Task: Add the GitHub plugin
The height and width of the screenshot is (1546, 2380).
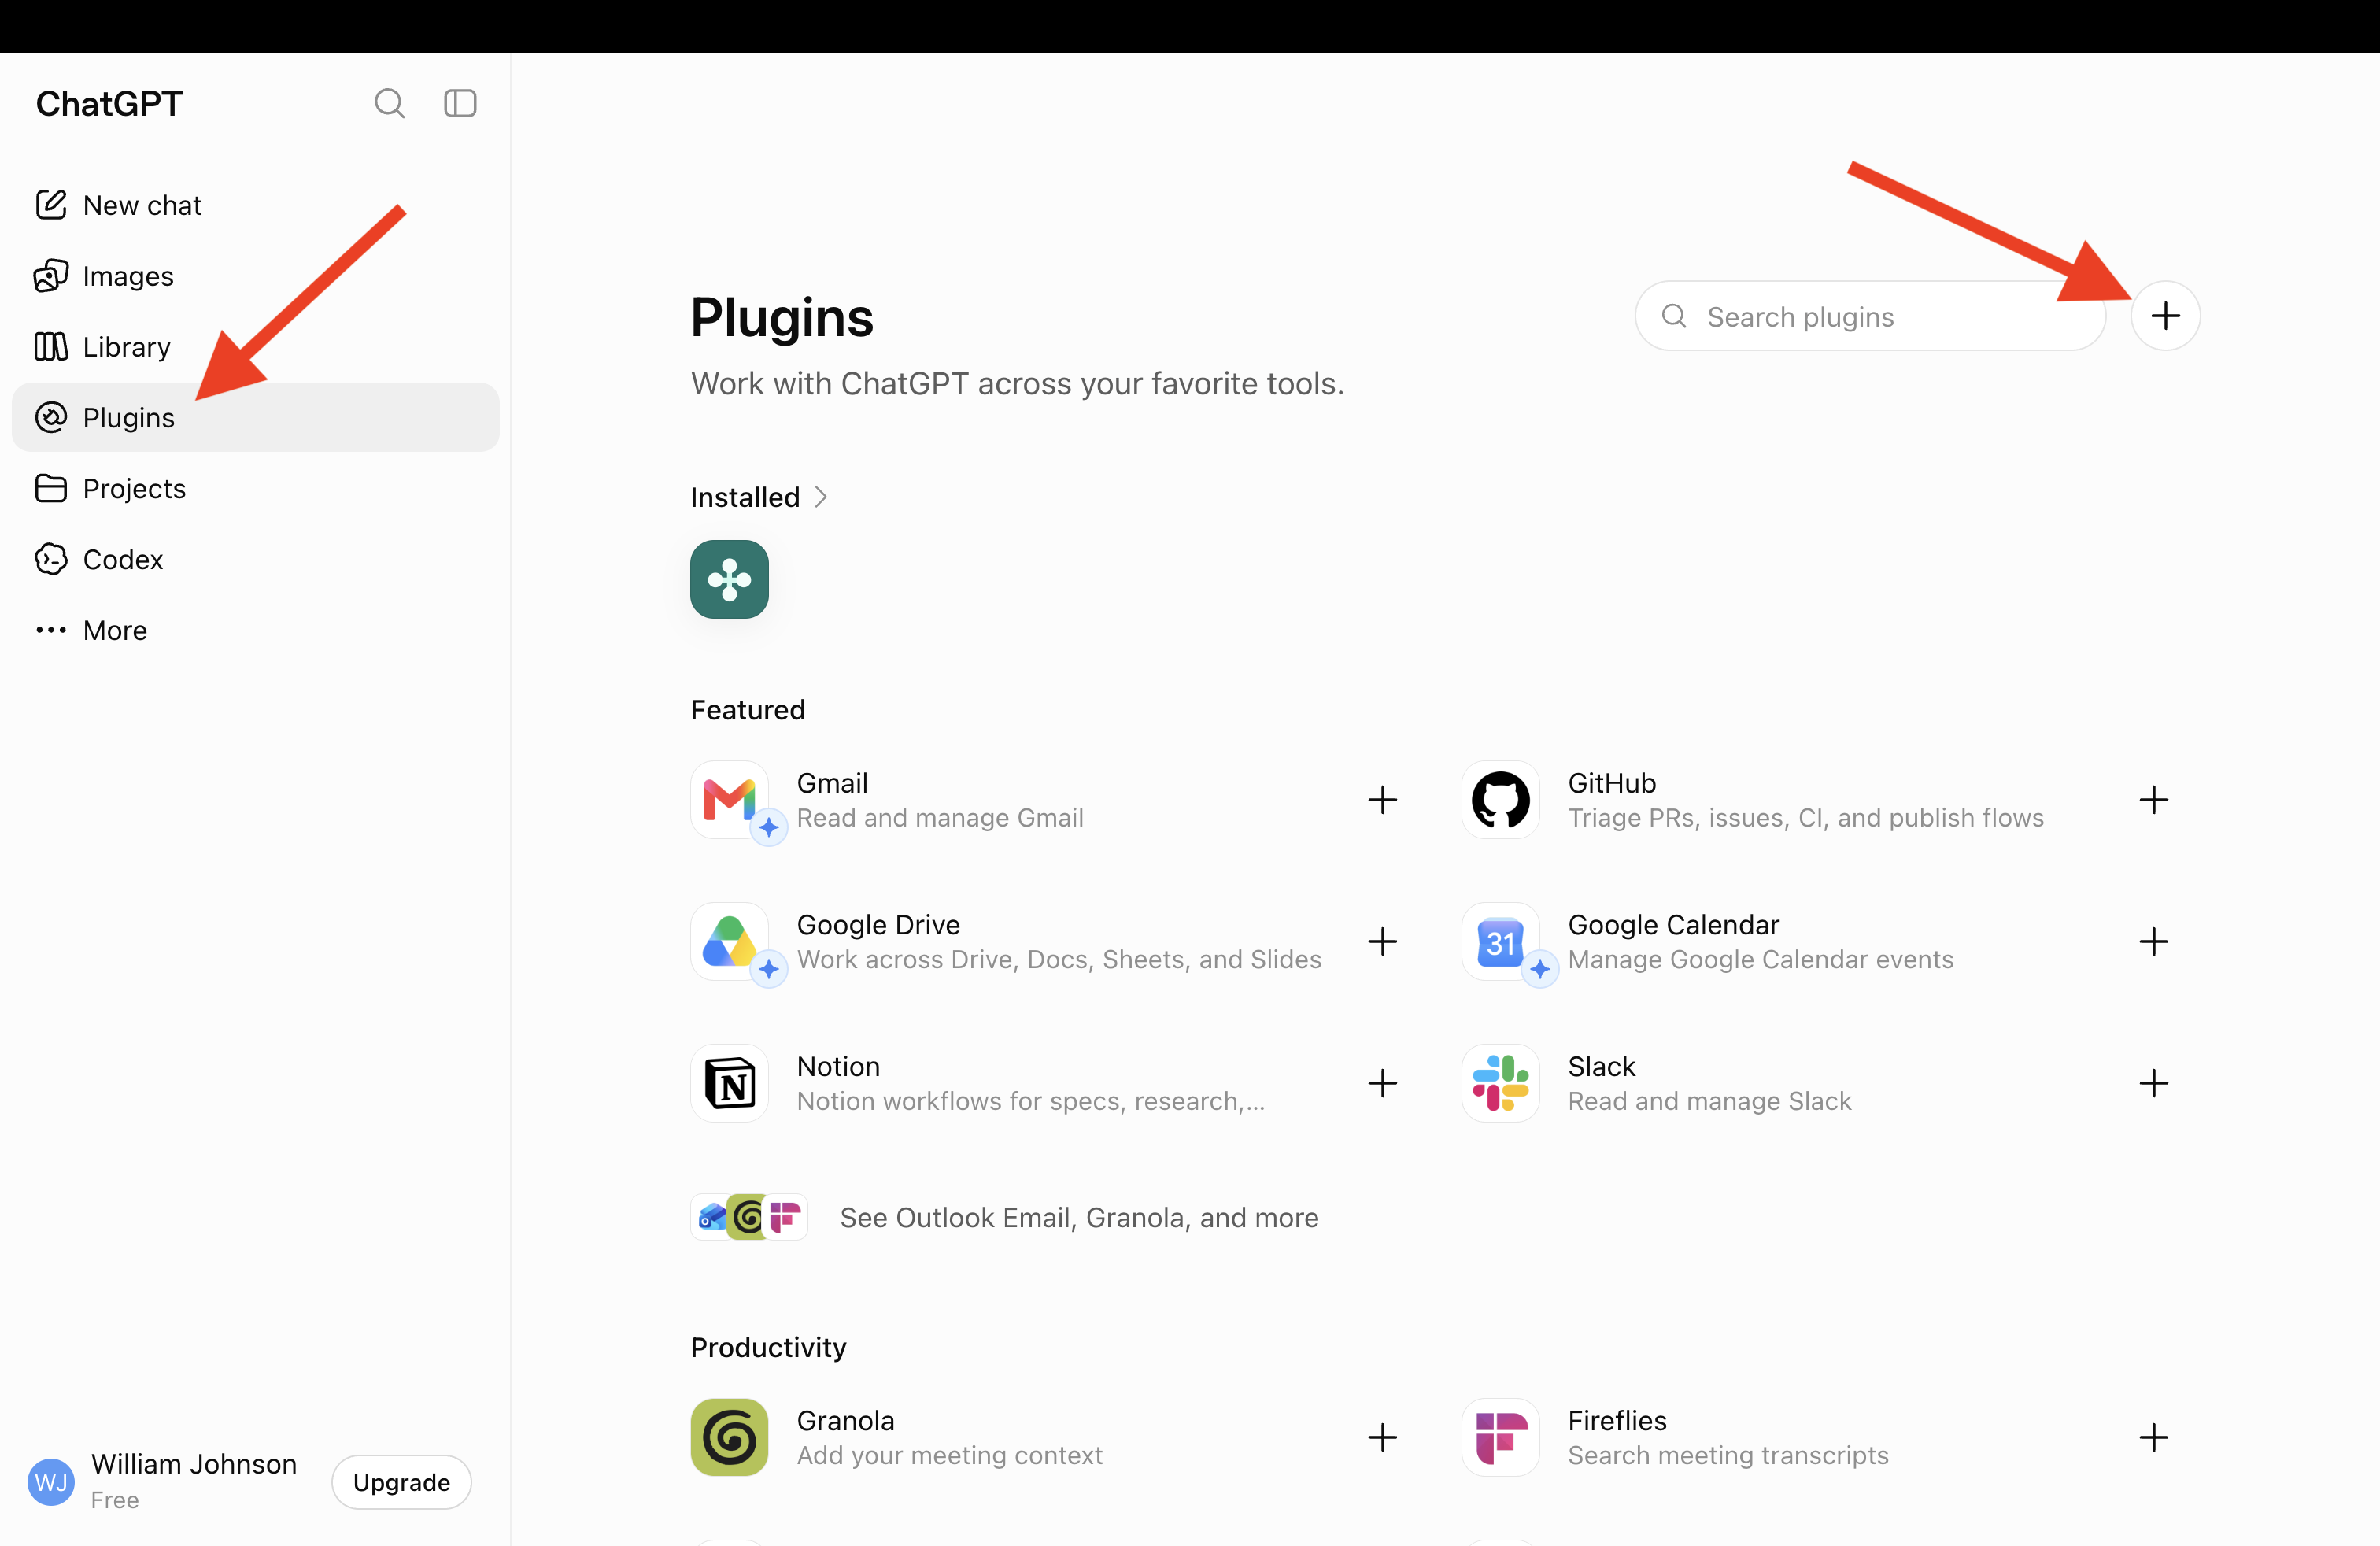Action: (x=2153, y=800)
